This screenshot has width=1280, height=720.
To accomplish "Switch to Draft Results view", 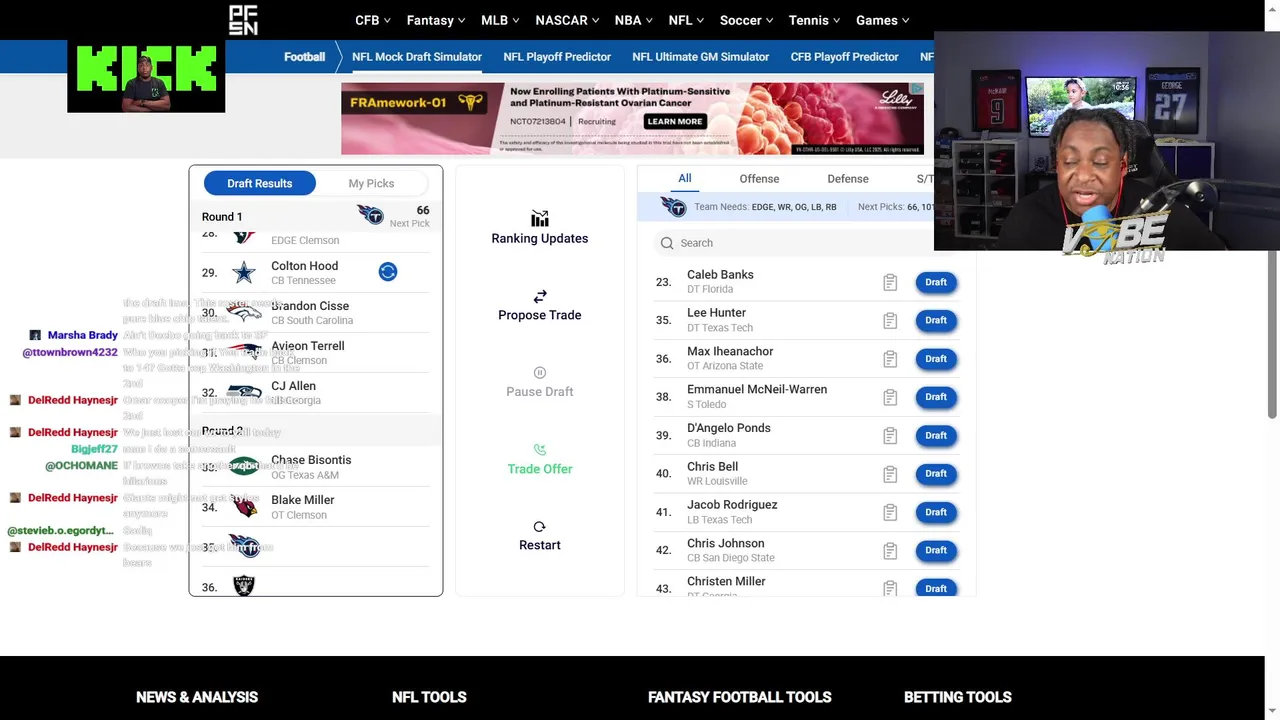I will click(260, 183).
